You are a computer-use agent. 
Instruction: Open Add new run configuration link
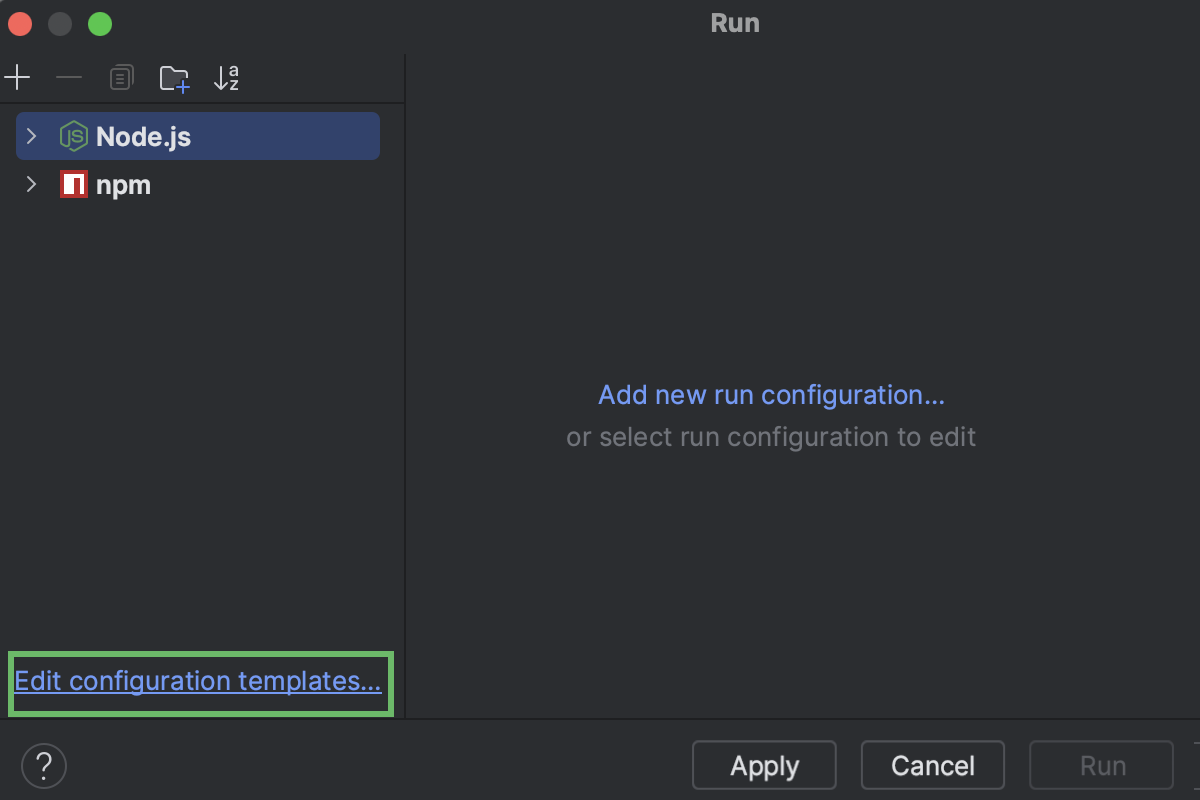771,394
